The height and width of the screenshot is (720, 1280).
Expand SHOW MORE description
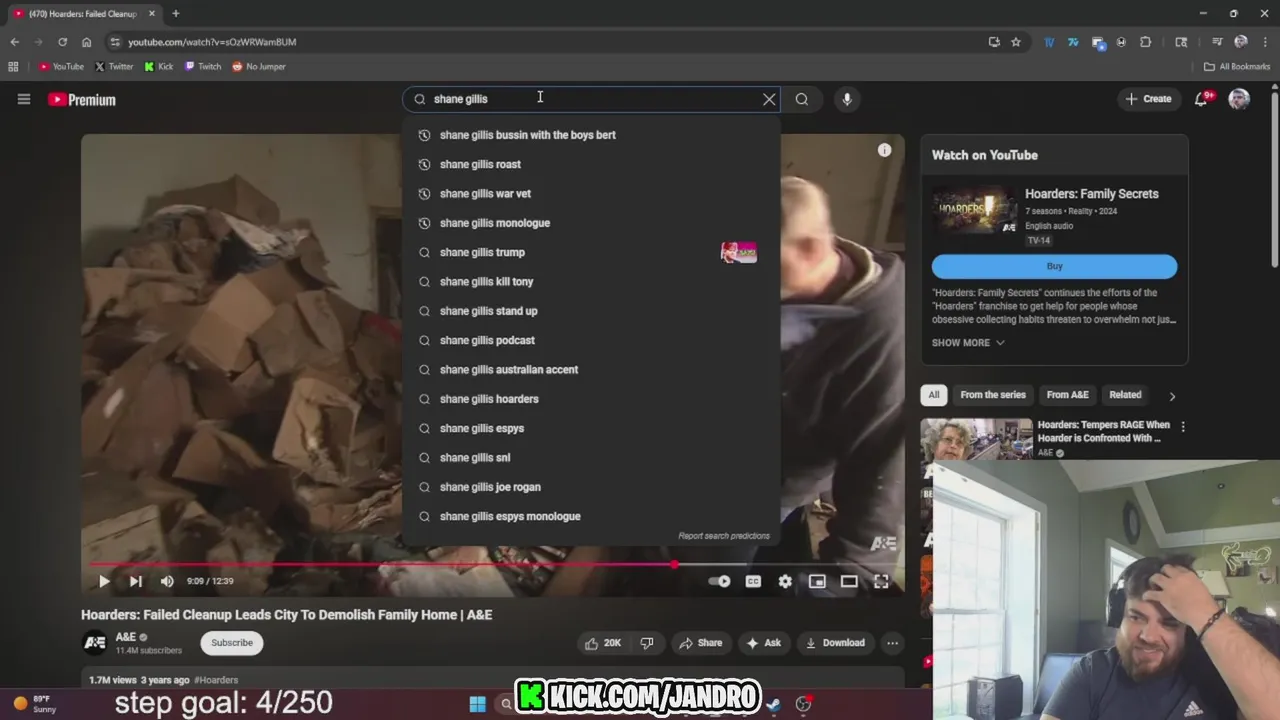pos(968,343)
